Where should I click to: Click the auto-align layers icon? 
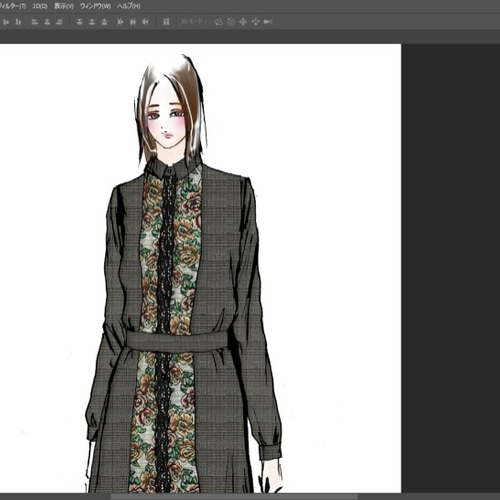pos(166,22)
